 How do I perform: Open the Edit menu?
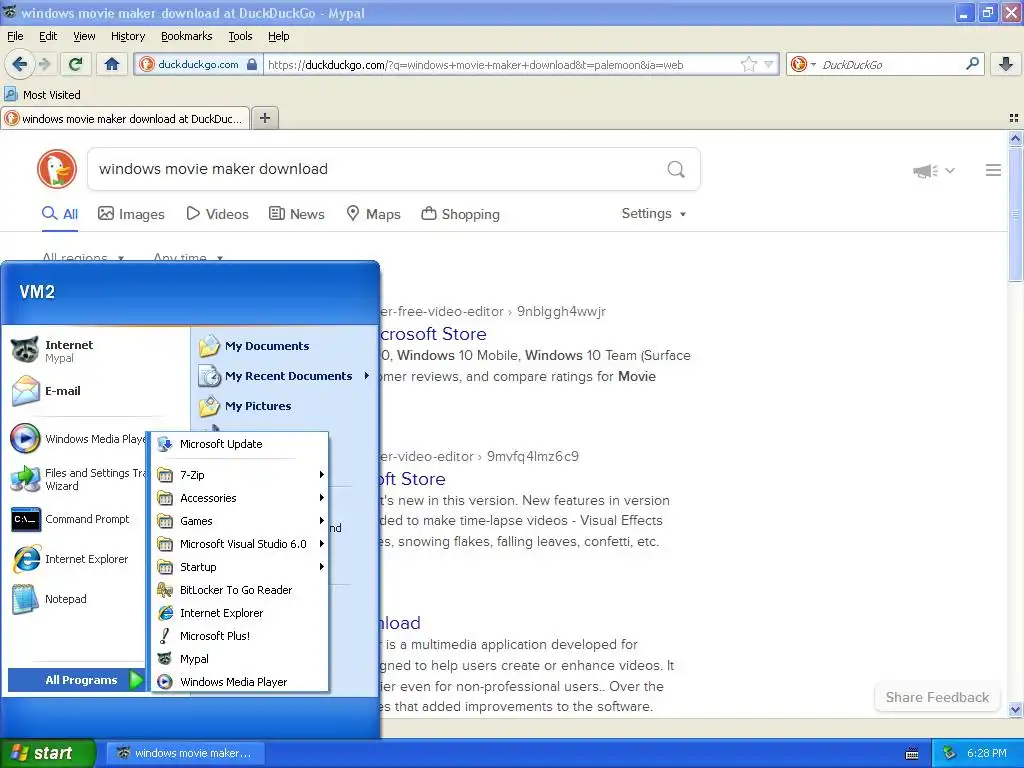(48, 36)
